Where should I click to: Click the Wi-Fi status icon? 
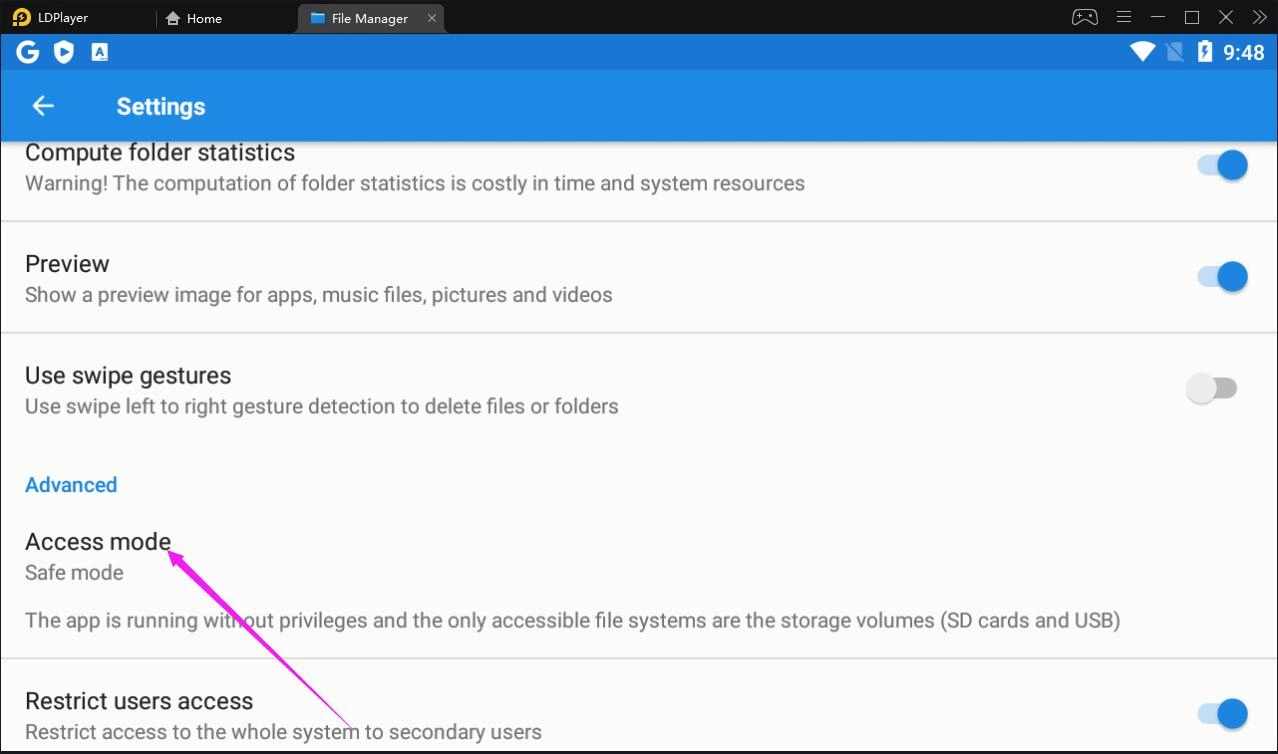point(1141,51)
